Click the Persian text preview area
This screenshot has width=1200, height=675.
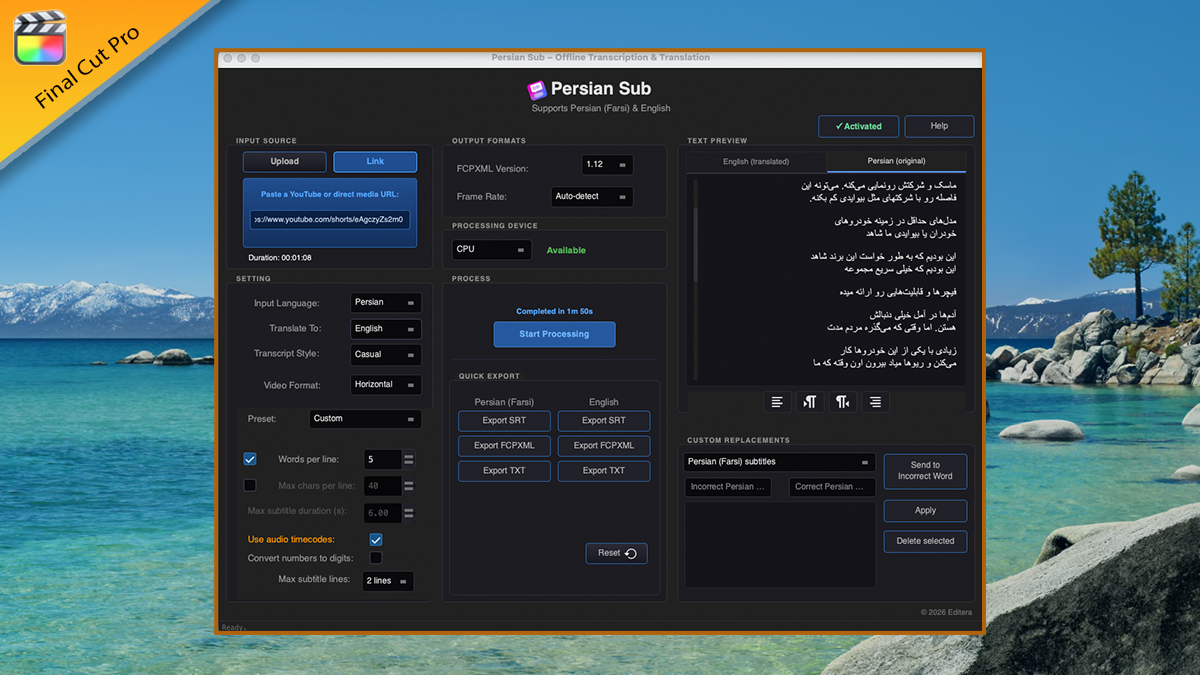(828, 280)
